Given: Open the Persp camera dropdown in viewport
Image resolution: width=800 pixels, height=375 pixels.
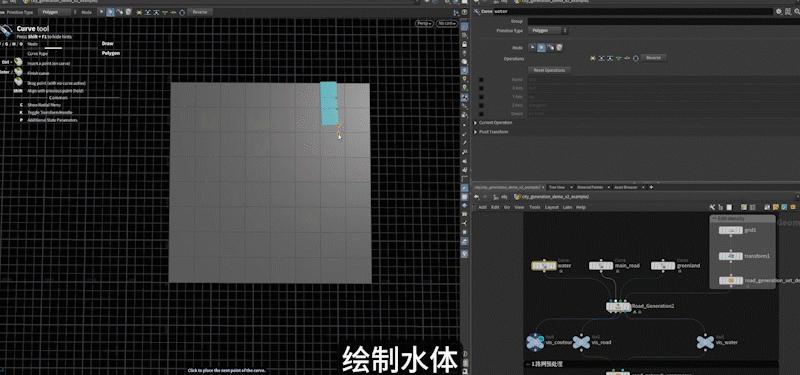Looking at the screenshot, I should pyautogui.click(x=423, y=23).
